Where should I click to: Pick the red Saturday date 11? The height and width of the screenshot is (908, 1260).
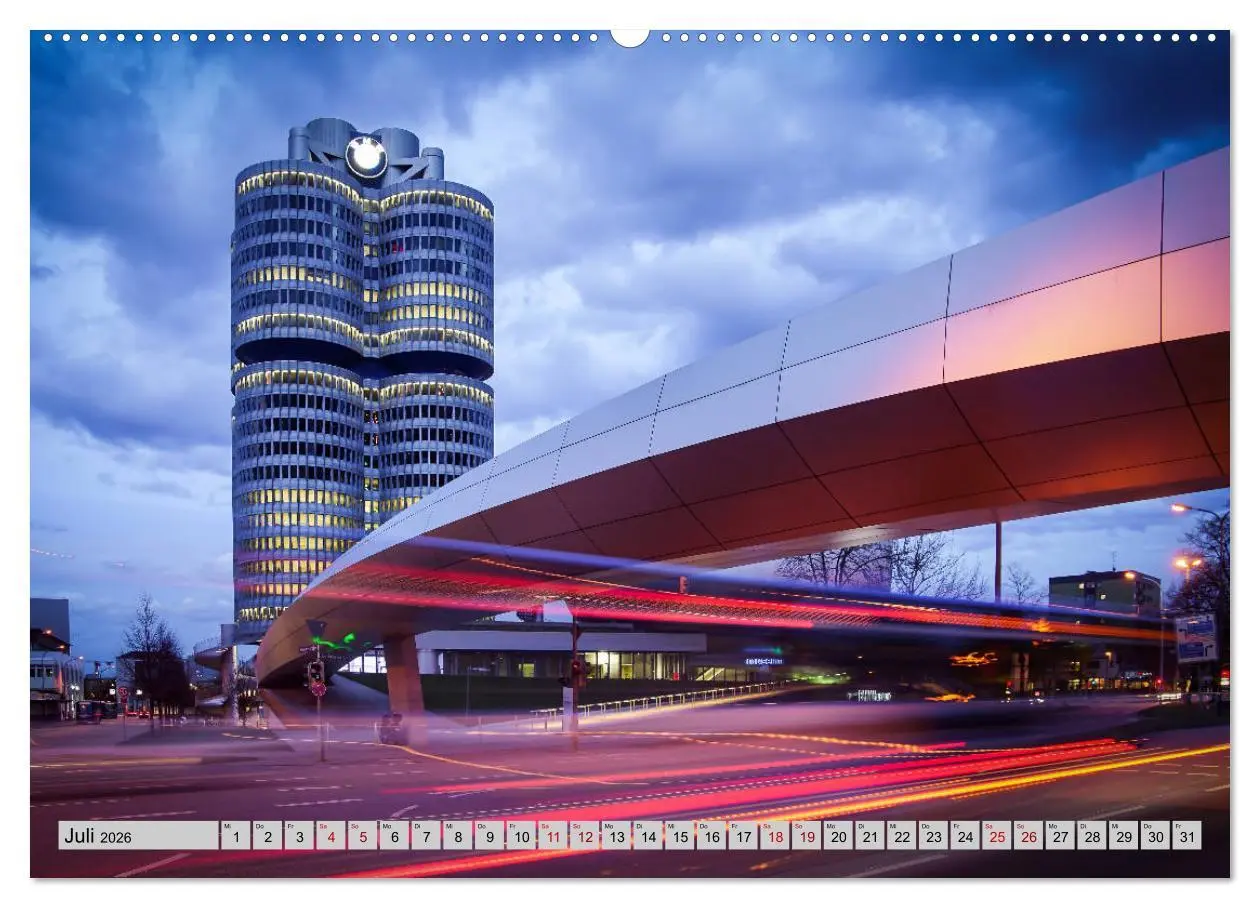tap(553, 836)
